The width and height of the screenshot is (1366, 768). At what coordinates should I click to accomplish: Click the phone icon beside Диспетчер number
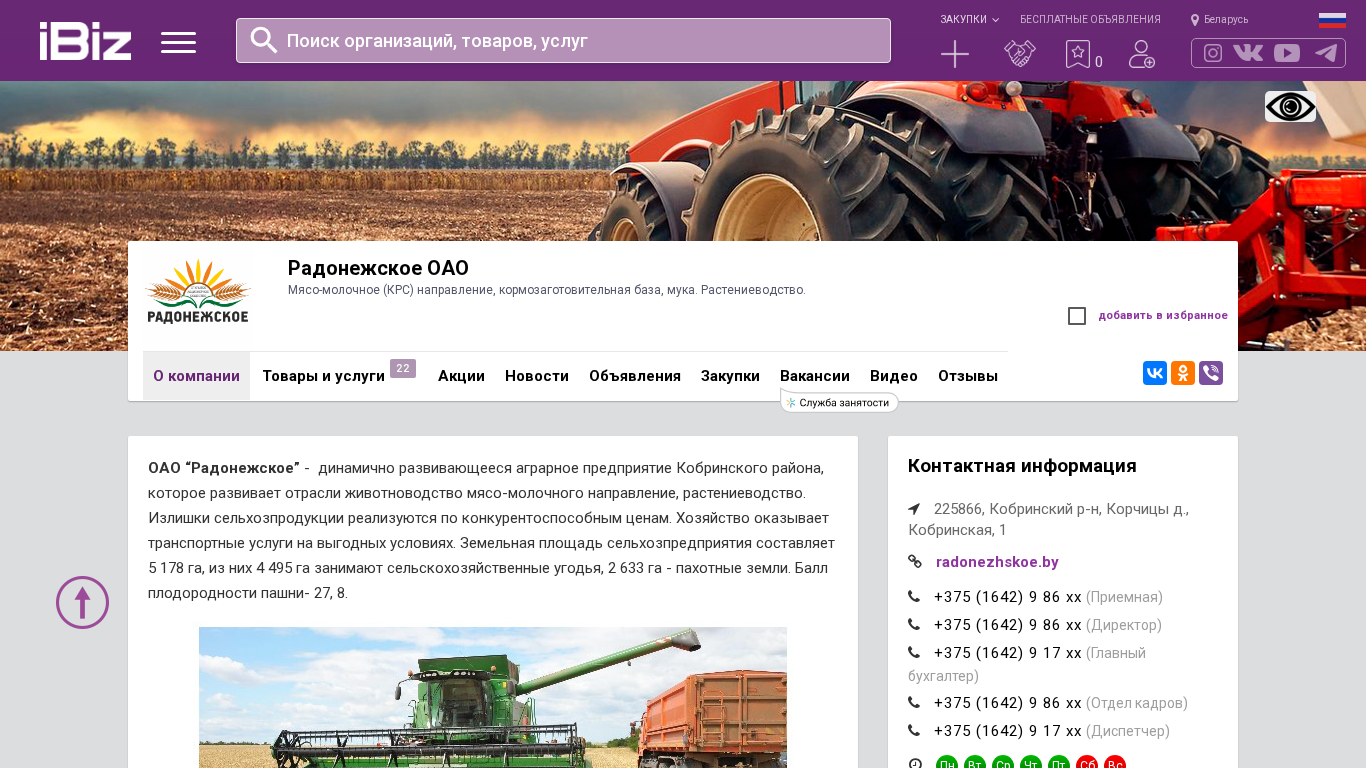(x=914, y=731)
